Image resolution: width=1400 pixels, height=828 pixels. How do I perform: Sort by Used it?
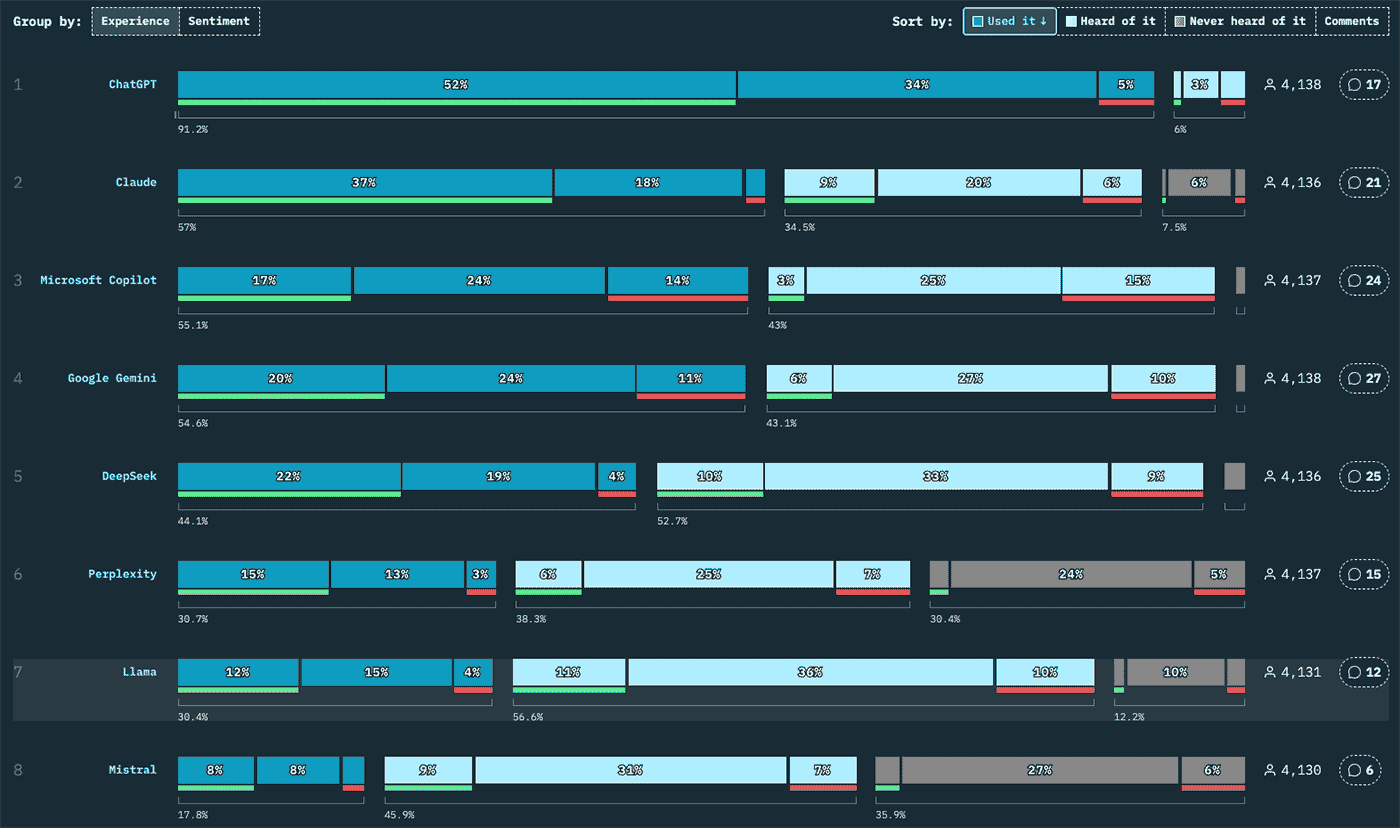pos(1010,21)
